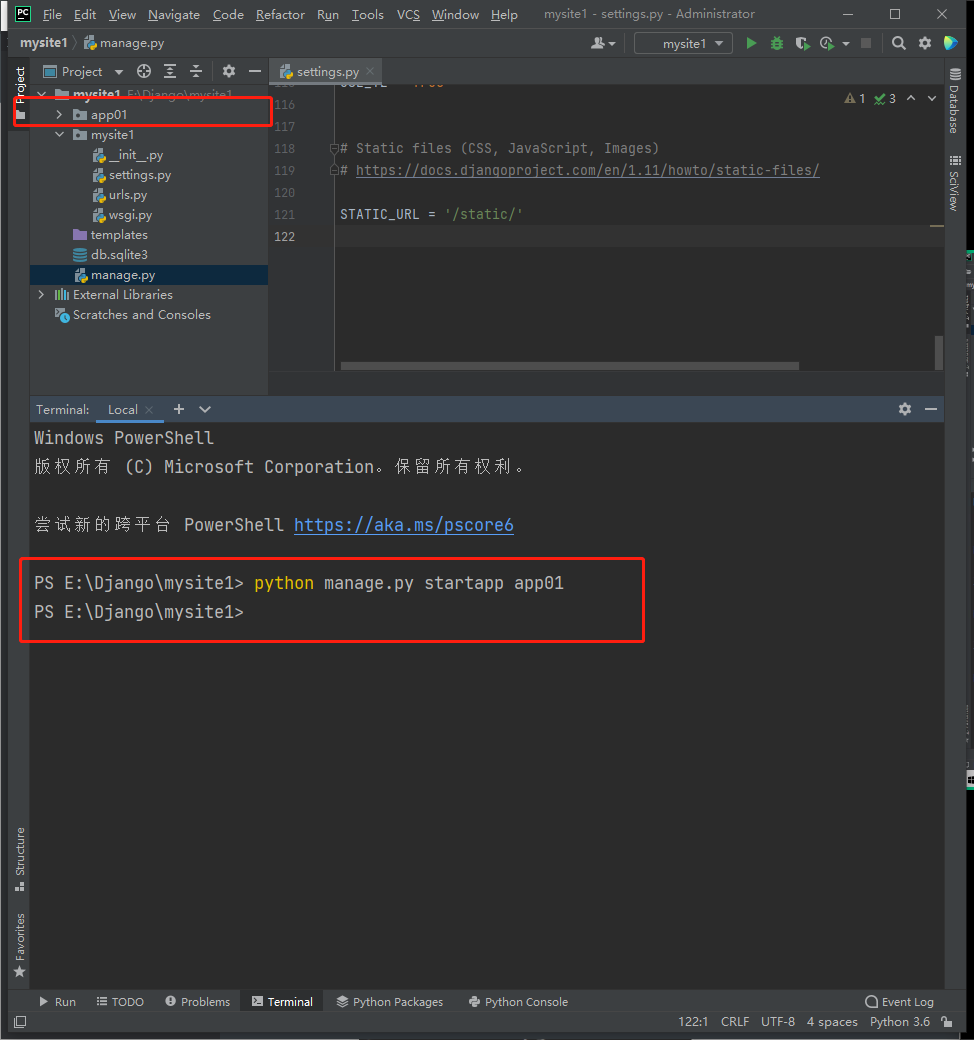Toggle read-only lock icon in status bar

click(x=947, y=1022)
